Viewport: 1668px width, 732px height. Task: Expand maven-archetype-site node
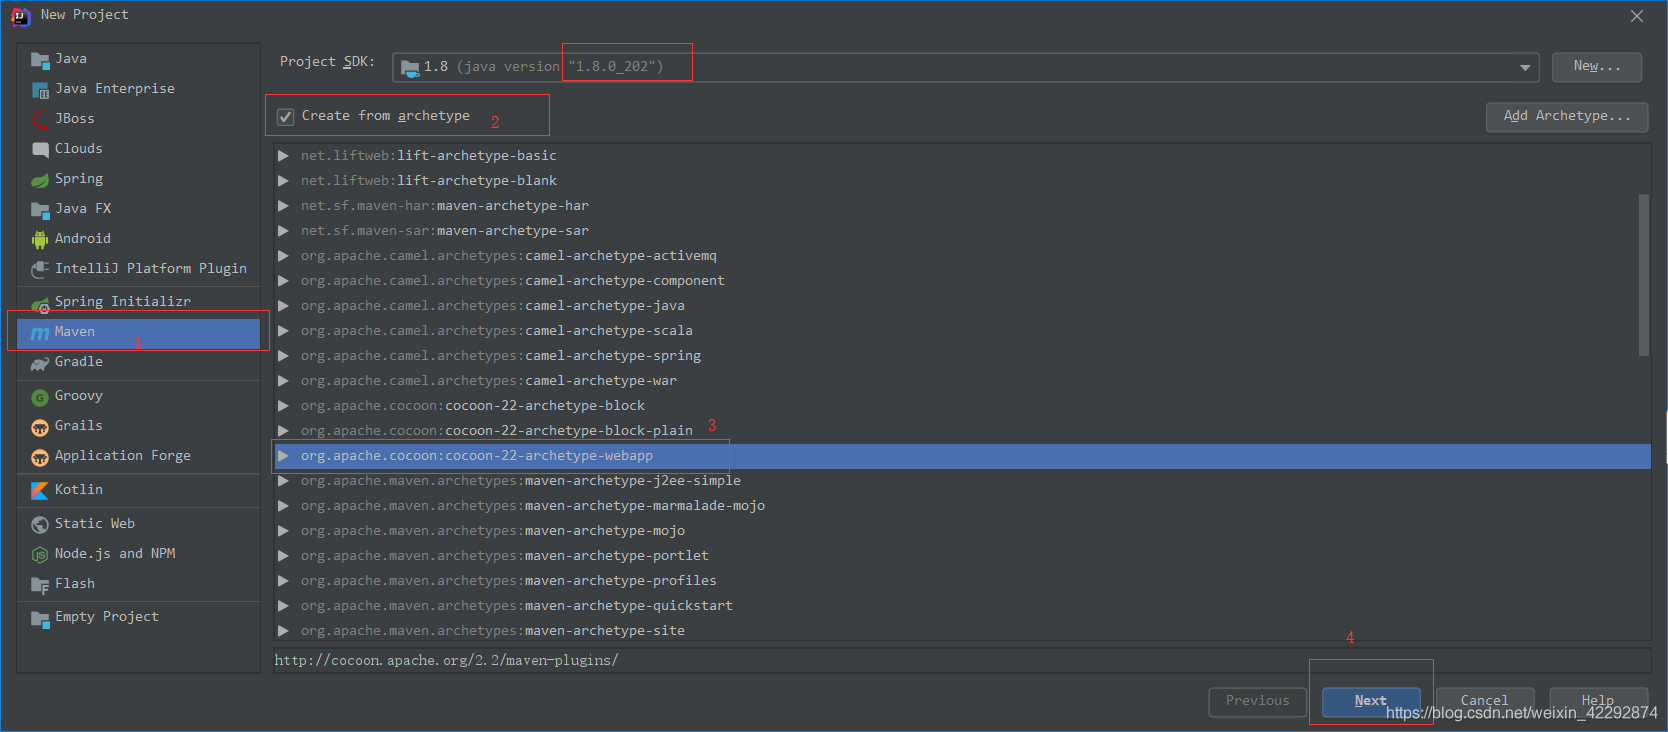click(283, 631)
